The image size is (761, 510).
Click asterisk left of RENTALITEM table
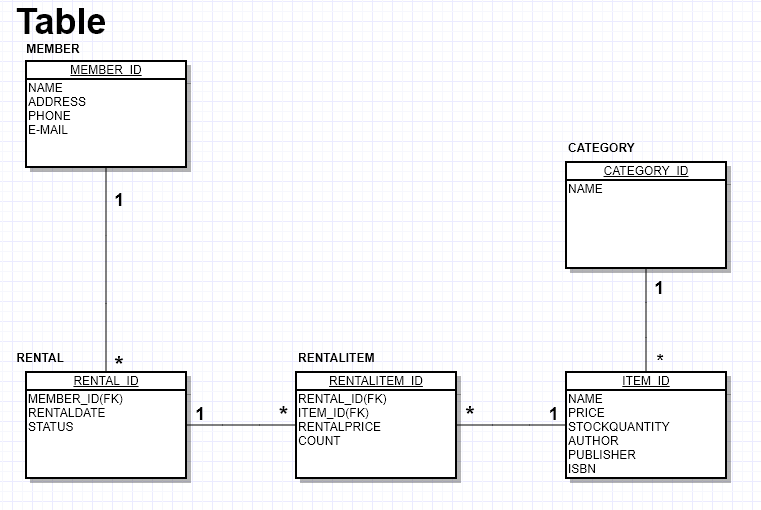pyautogui.click(x=283, y=412)
